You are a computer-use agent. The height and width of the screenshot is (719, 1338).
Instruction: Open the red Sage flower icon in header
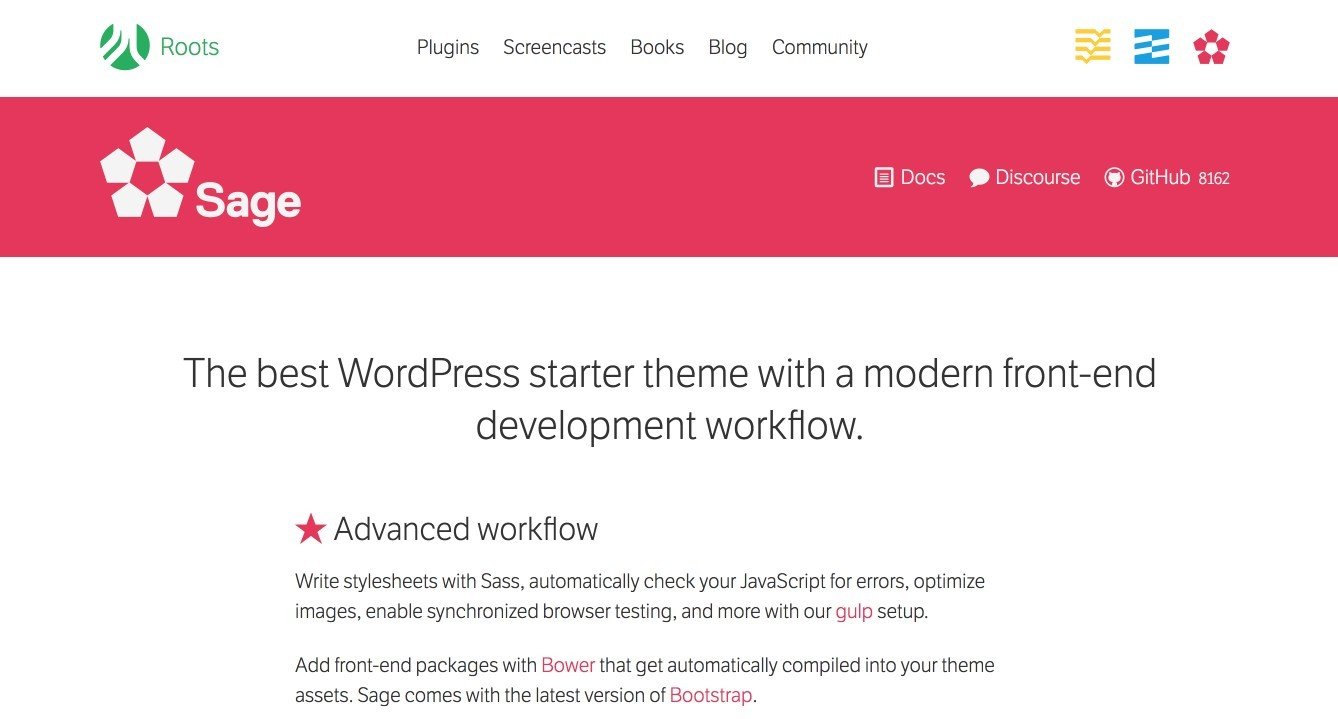pyautogui.click(x=1211, y=47)
